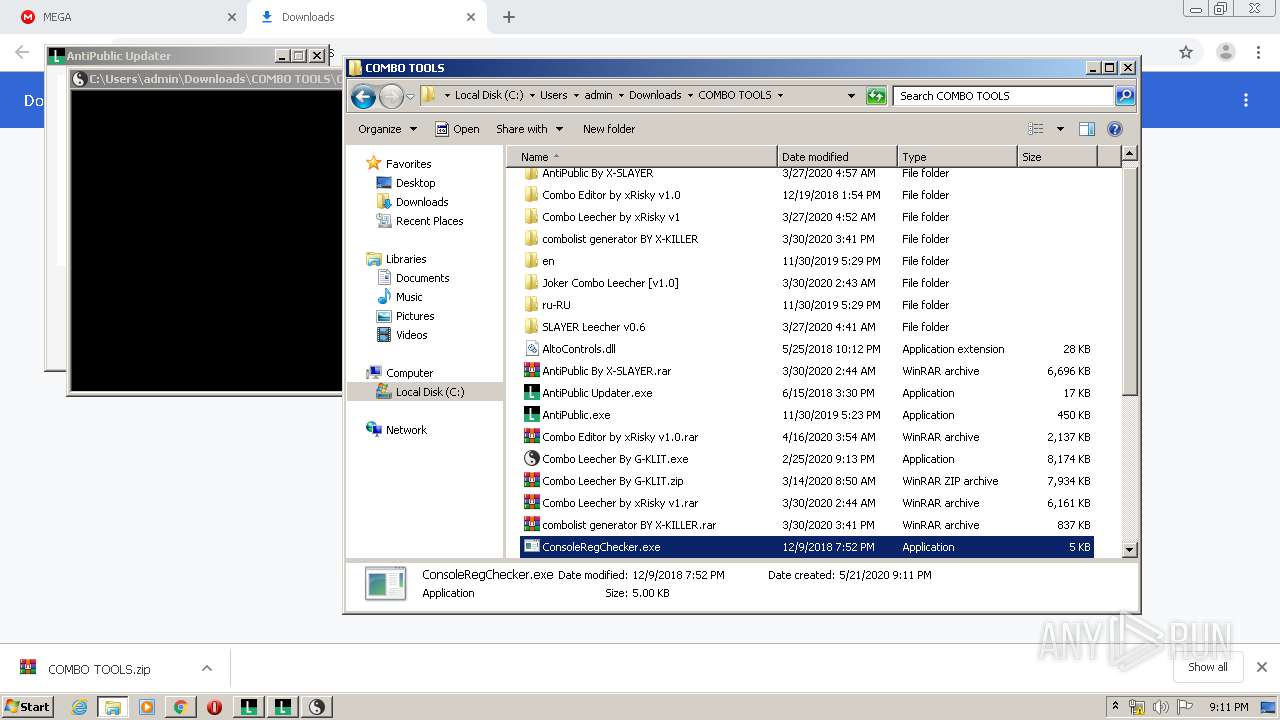Sort by Date modified column
This screenshot has height=720, width=1280.
[837, 157]
